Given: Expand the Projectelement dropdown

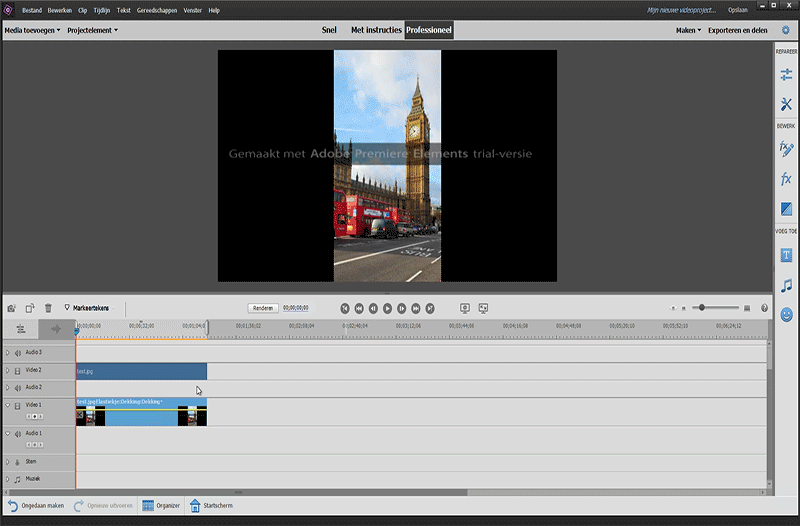Looking at the screenshot, I should pyautogui.click(x=92, y=30).
